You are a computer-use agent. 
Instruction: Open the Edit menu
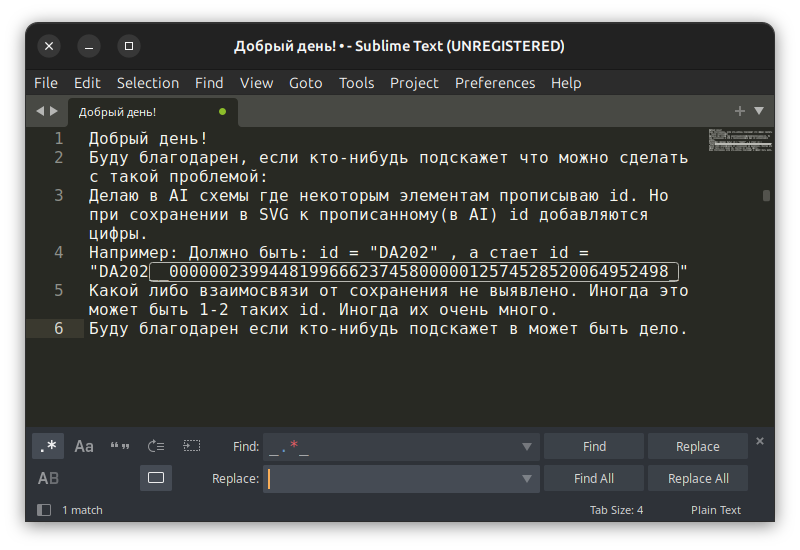point(87,83)
